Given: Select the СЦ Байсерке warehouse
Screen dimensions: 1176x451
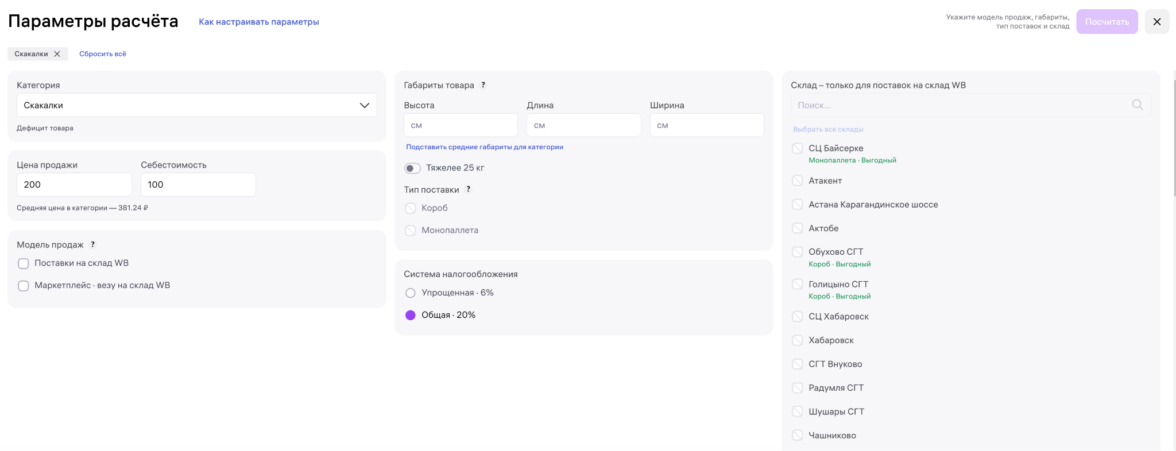Looking at the screenshot, I should click(798, 148).
